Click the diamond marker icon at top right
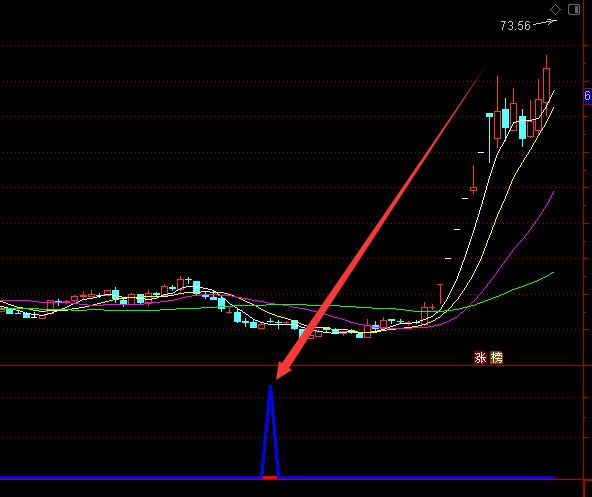 tap(555, 9)
